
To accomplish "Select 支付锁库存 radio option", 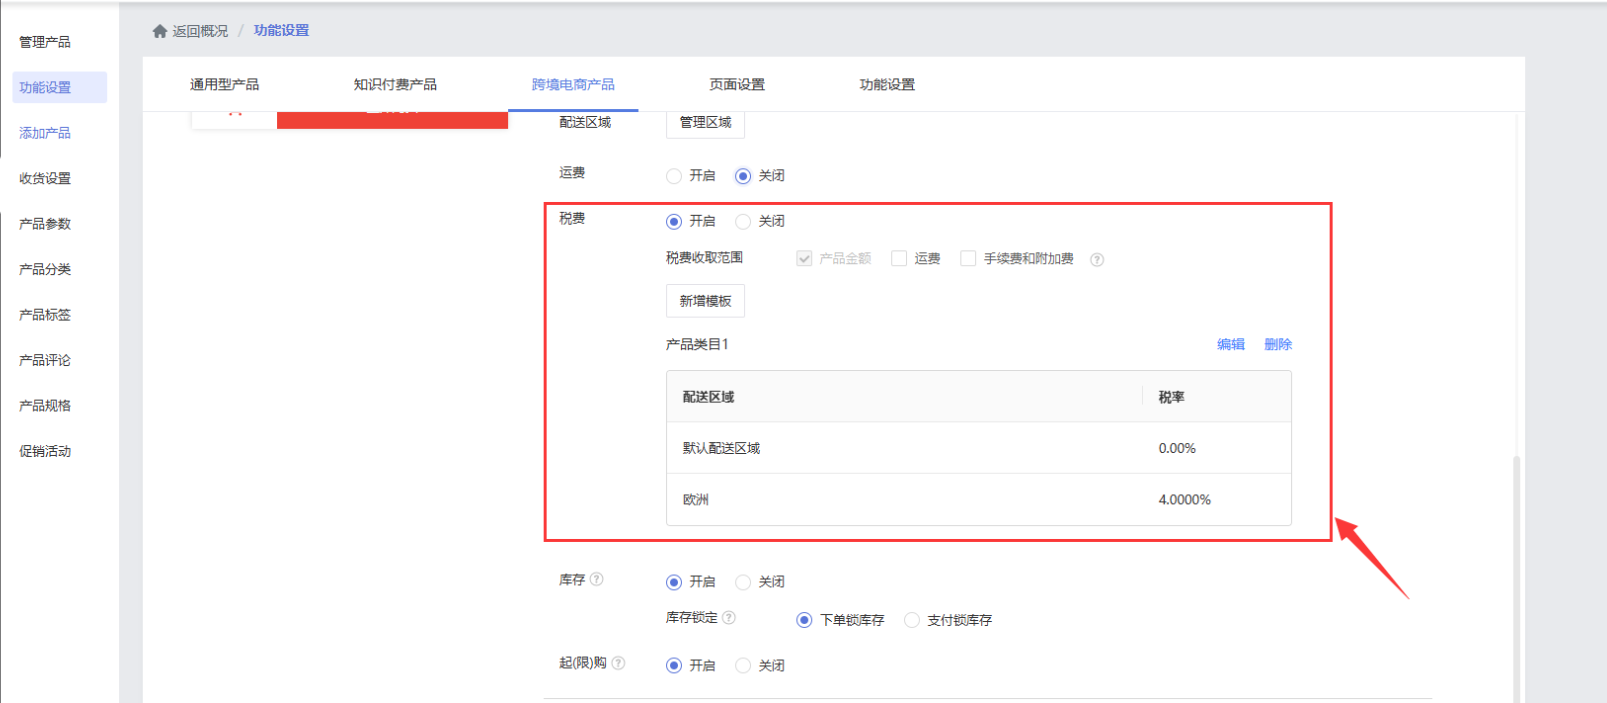I will (912, 620).
